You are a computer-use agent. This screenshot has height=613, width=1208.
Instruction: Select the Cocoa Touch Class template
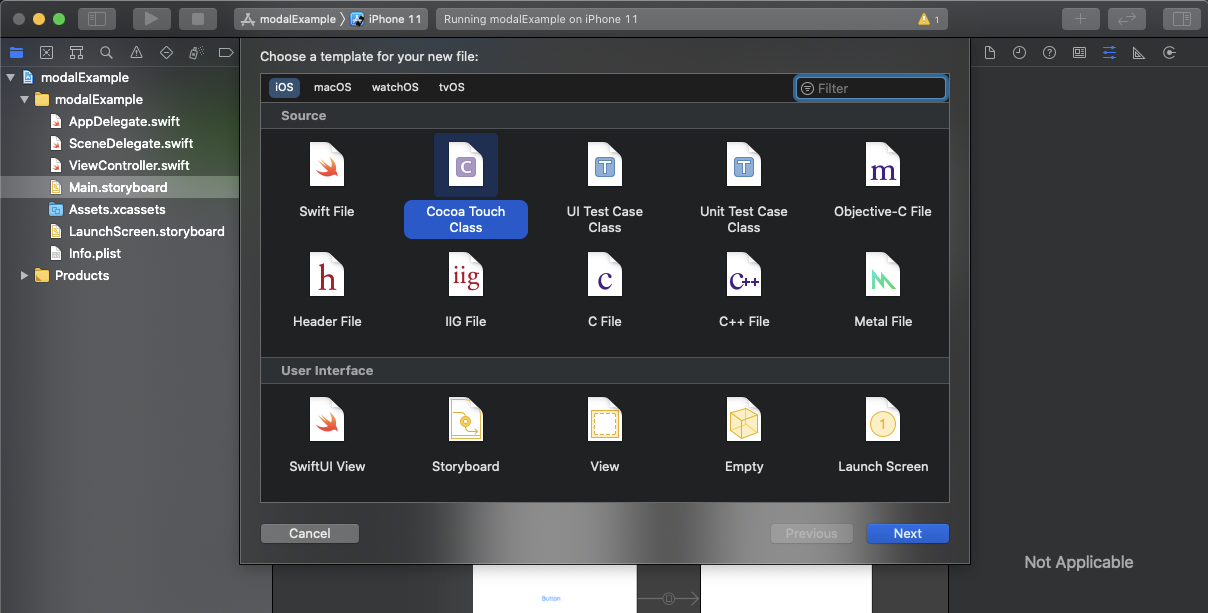click(466, 185)
